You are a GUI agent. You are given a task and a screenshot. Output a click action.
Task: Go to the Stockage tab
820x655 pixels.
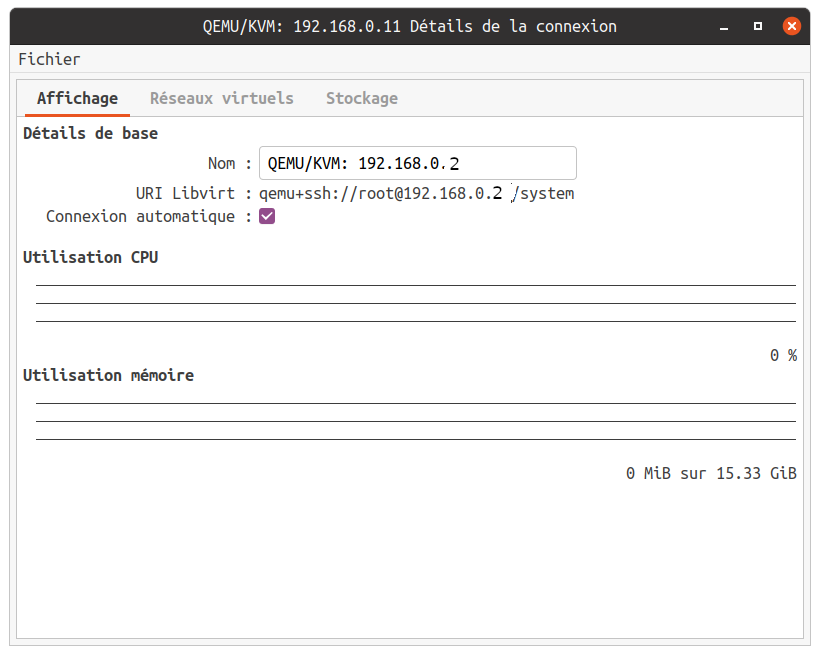click(361, 98)
